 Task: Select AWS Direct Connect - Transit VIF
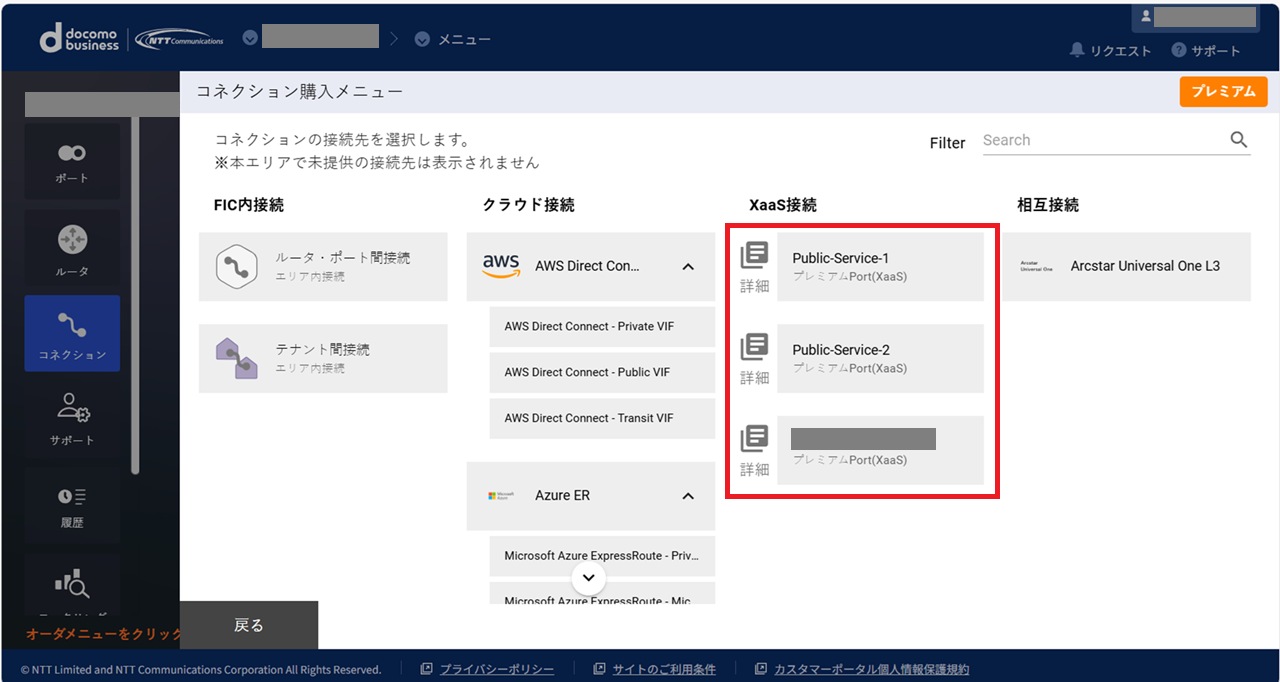tap(602, 418)
